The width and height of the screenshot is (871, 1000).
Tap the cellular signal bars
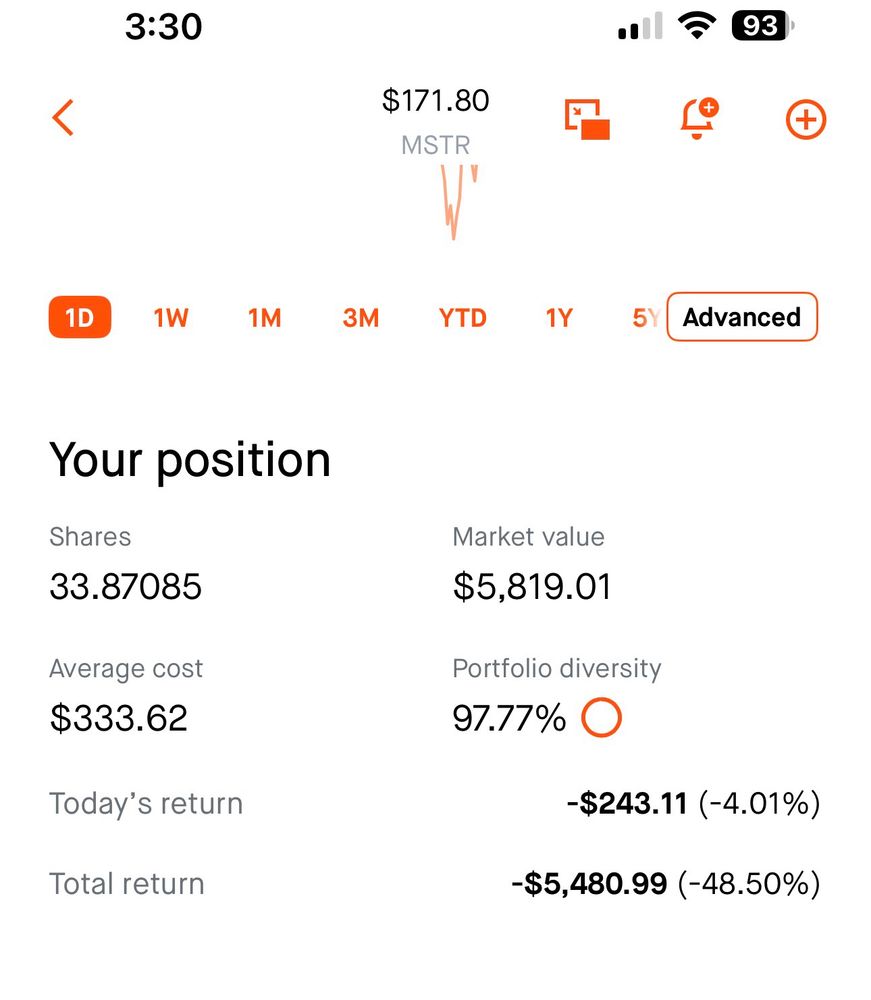pos(640,26)
